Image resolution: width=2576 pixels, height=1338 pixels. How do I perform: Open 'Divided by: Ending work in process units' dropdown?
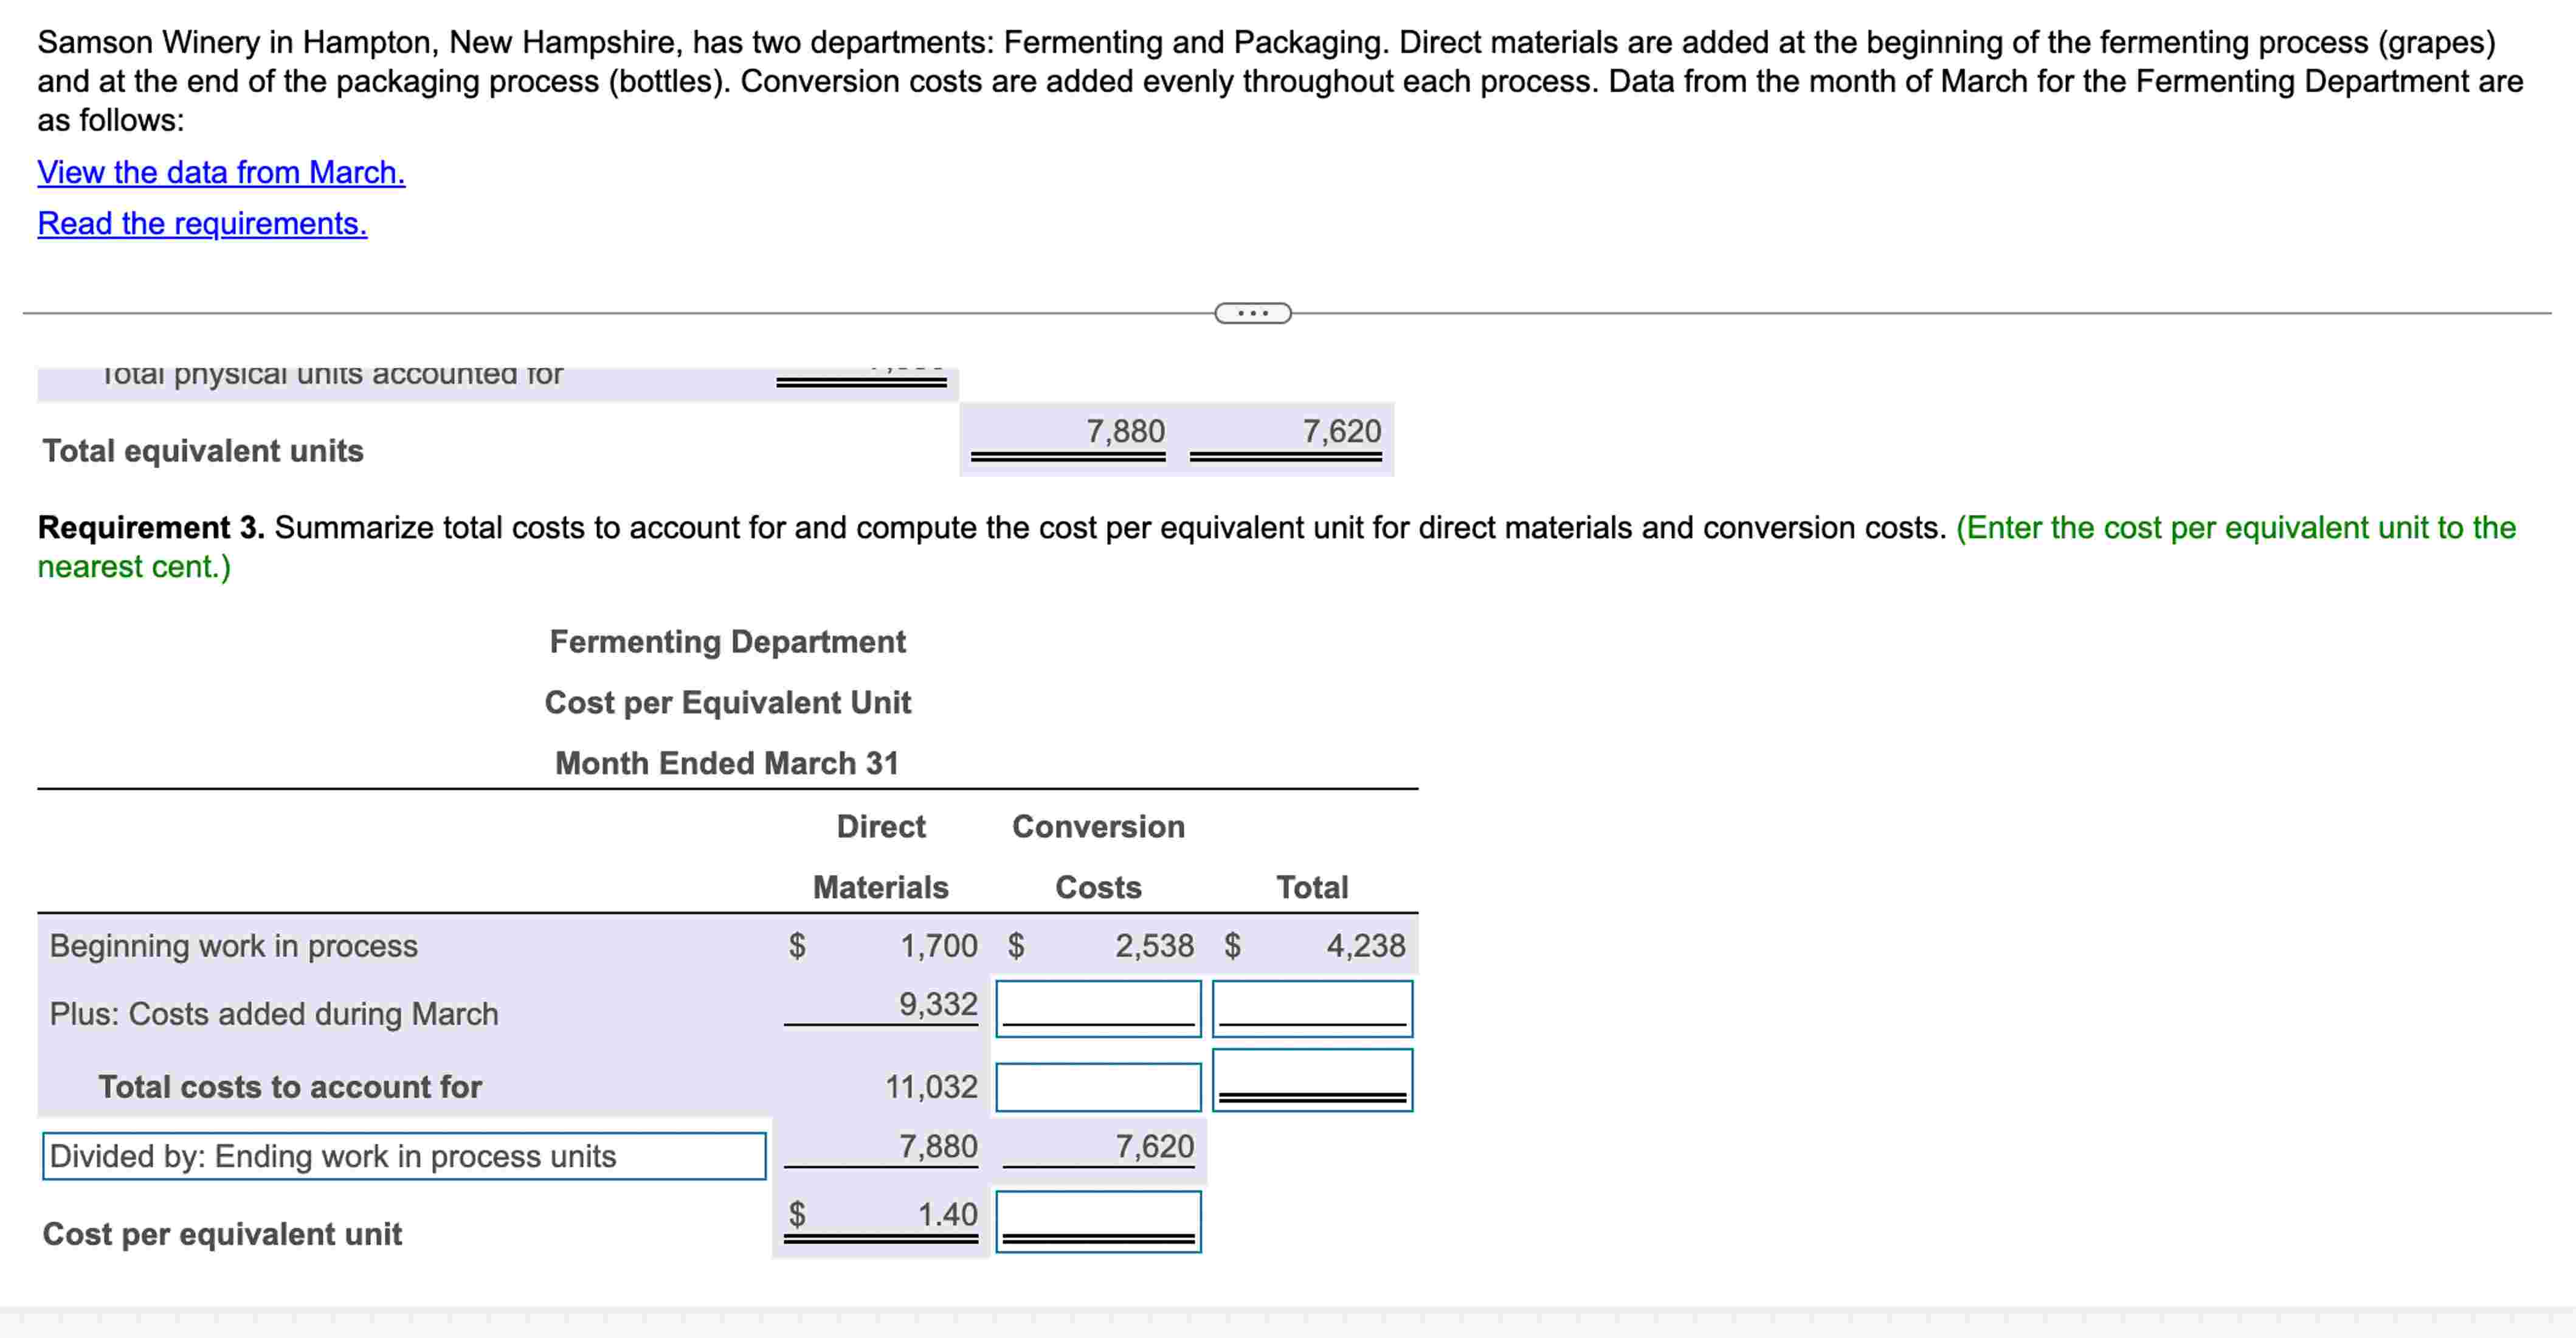(404, 1156)
